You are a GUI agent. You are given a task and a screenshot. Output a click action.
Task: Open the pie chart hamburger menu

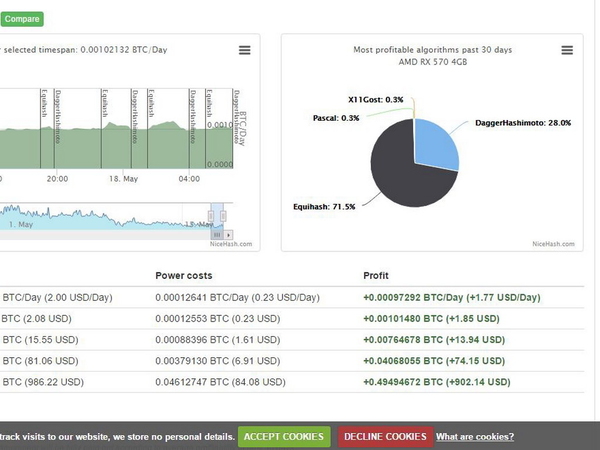[x=567, y=50]
